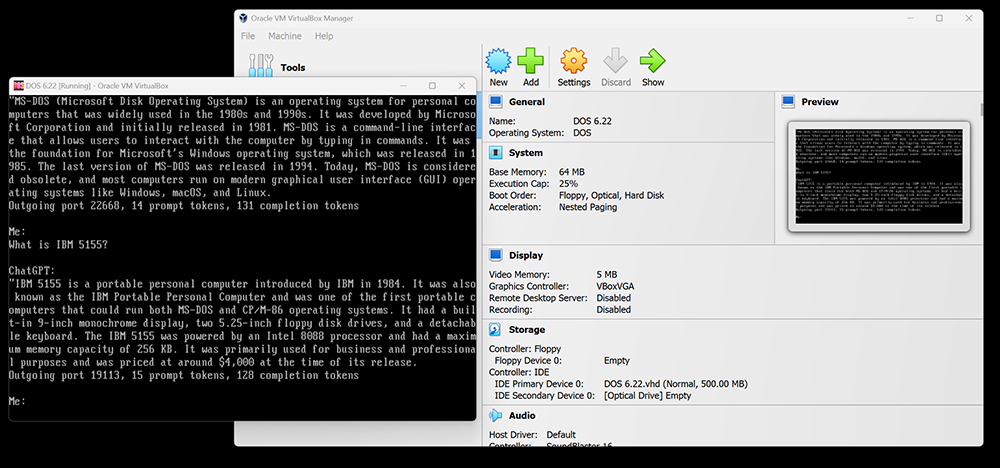The height and width of the screenshot is (468, 1000).
Task: Click the Preview panel monitor icon
Action: coord(788,102)
